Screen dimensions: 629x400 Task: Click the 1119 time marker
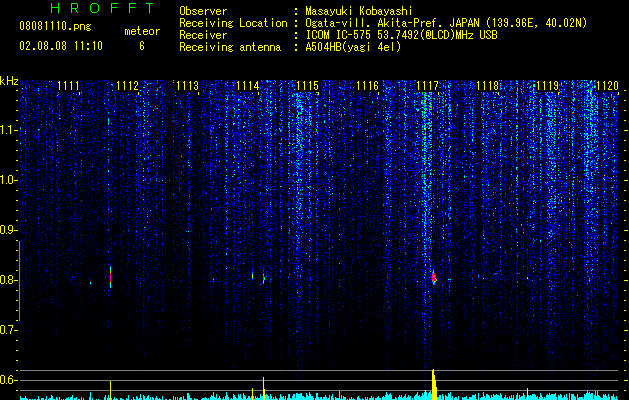coord(548,86)
